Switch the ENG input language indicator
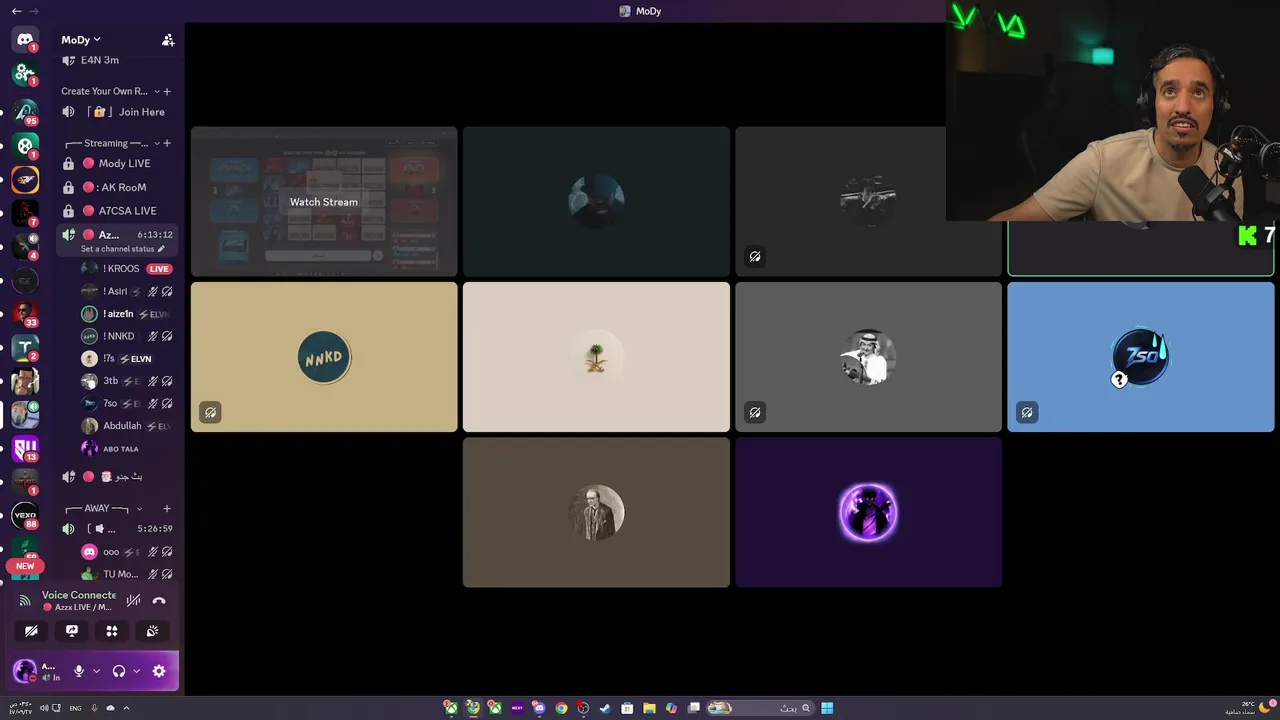This screenshot has height=720, width=1280. coord(75,708)
